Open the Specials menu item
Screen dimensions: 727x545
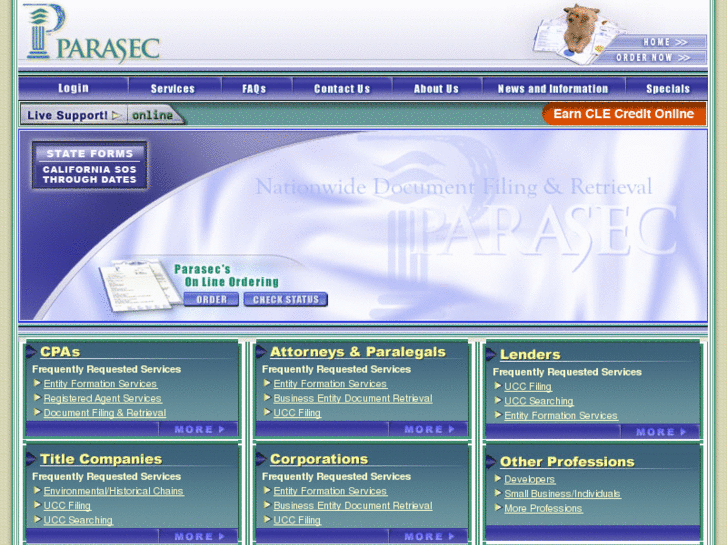pos(668,89)
